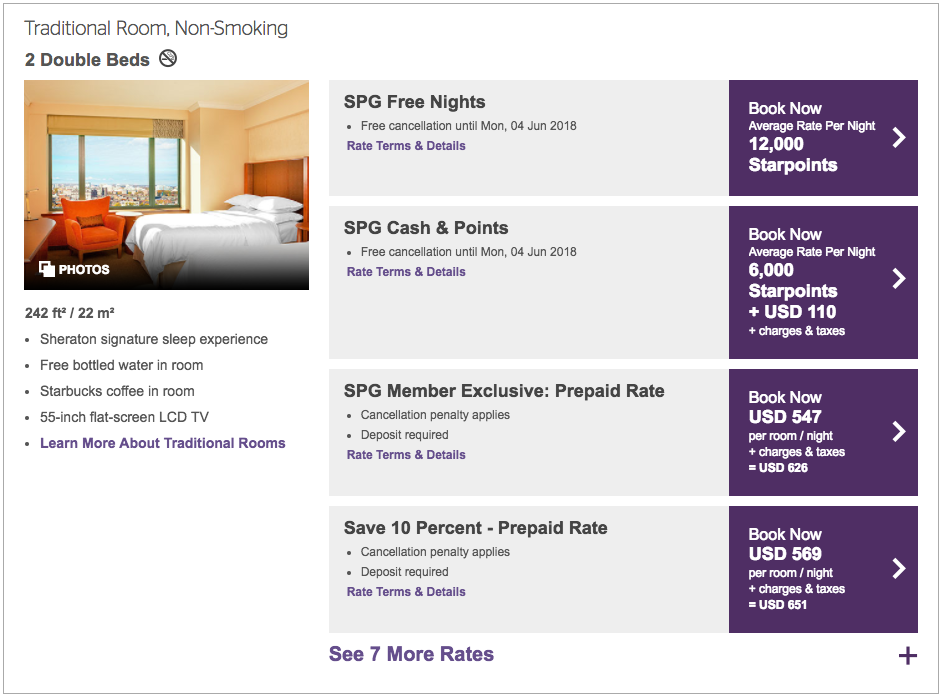Open Rate Terms & Details for Cash & Points
The width and height of the screenshot is (943, 697).
pyautogui.click(x=406, y=272)
